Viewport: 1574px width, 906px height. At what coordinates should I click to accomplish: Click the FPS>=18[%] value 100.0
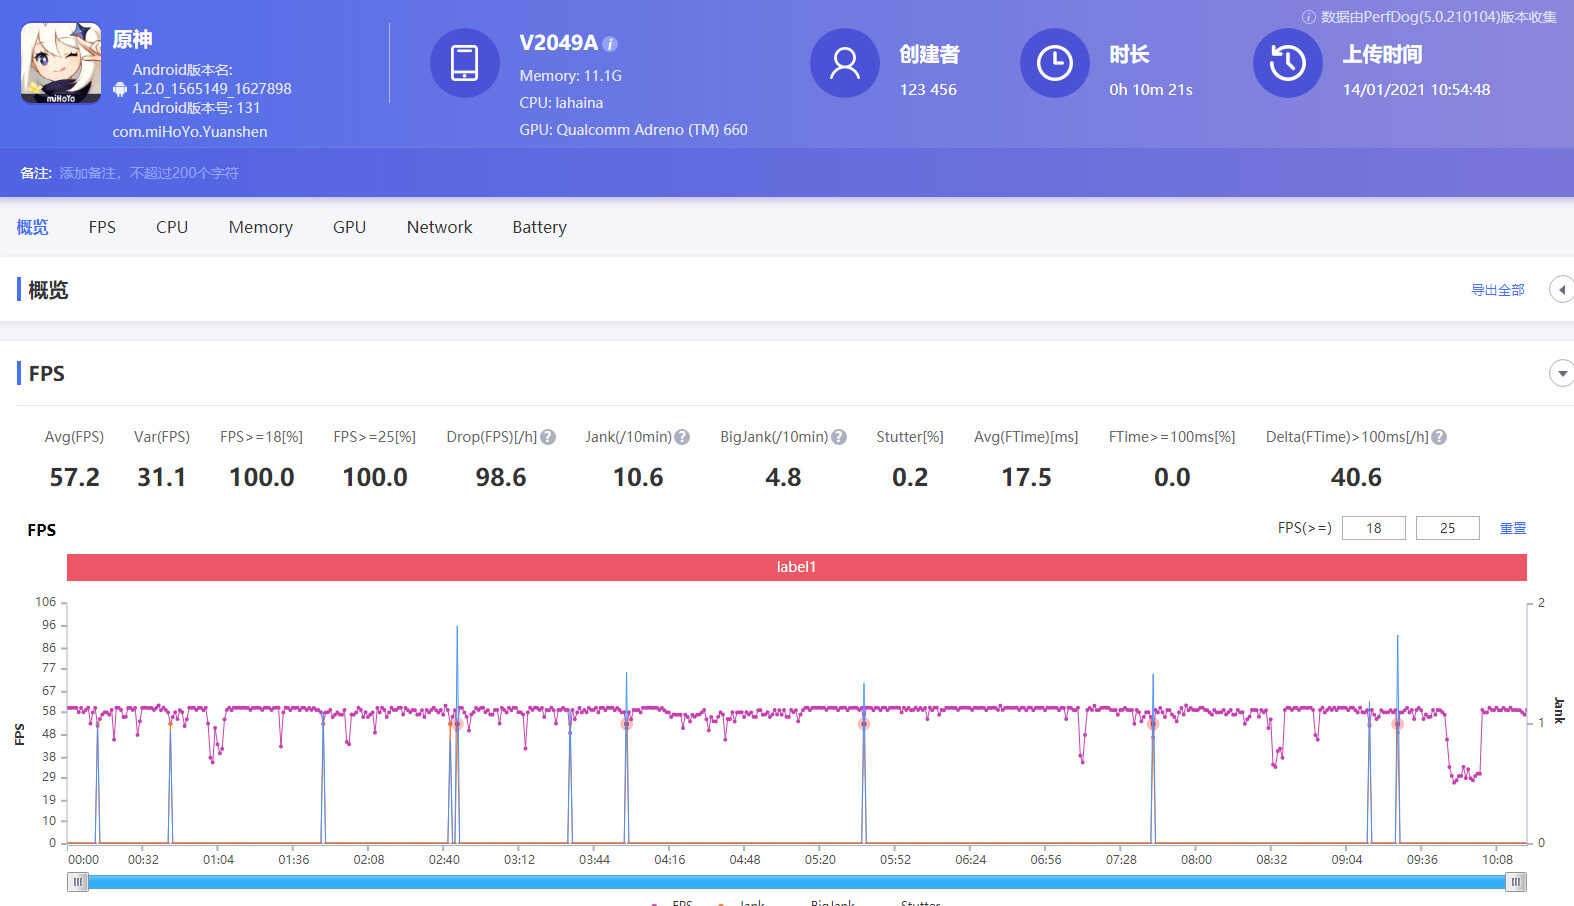262,478
